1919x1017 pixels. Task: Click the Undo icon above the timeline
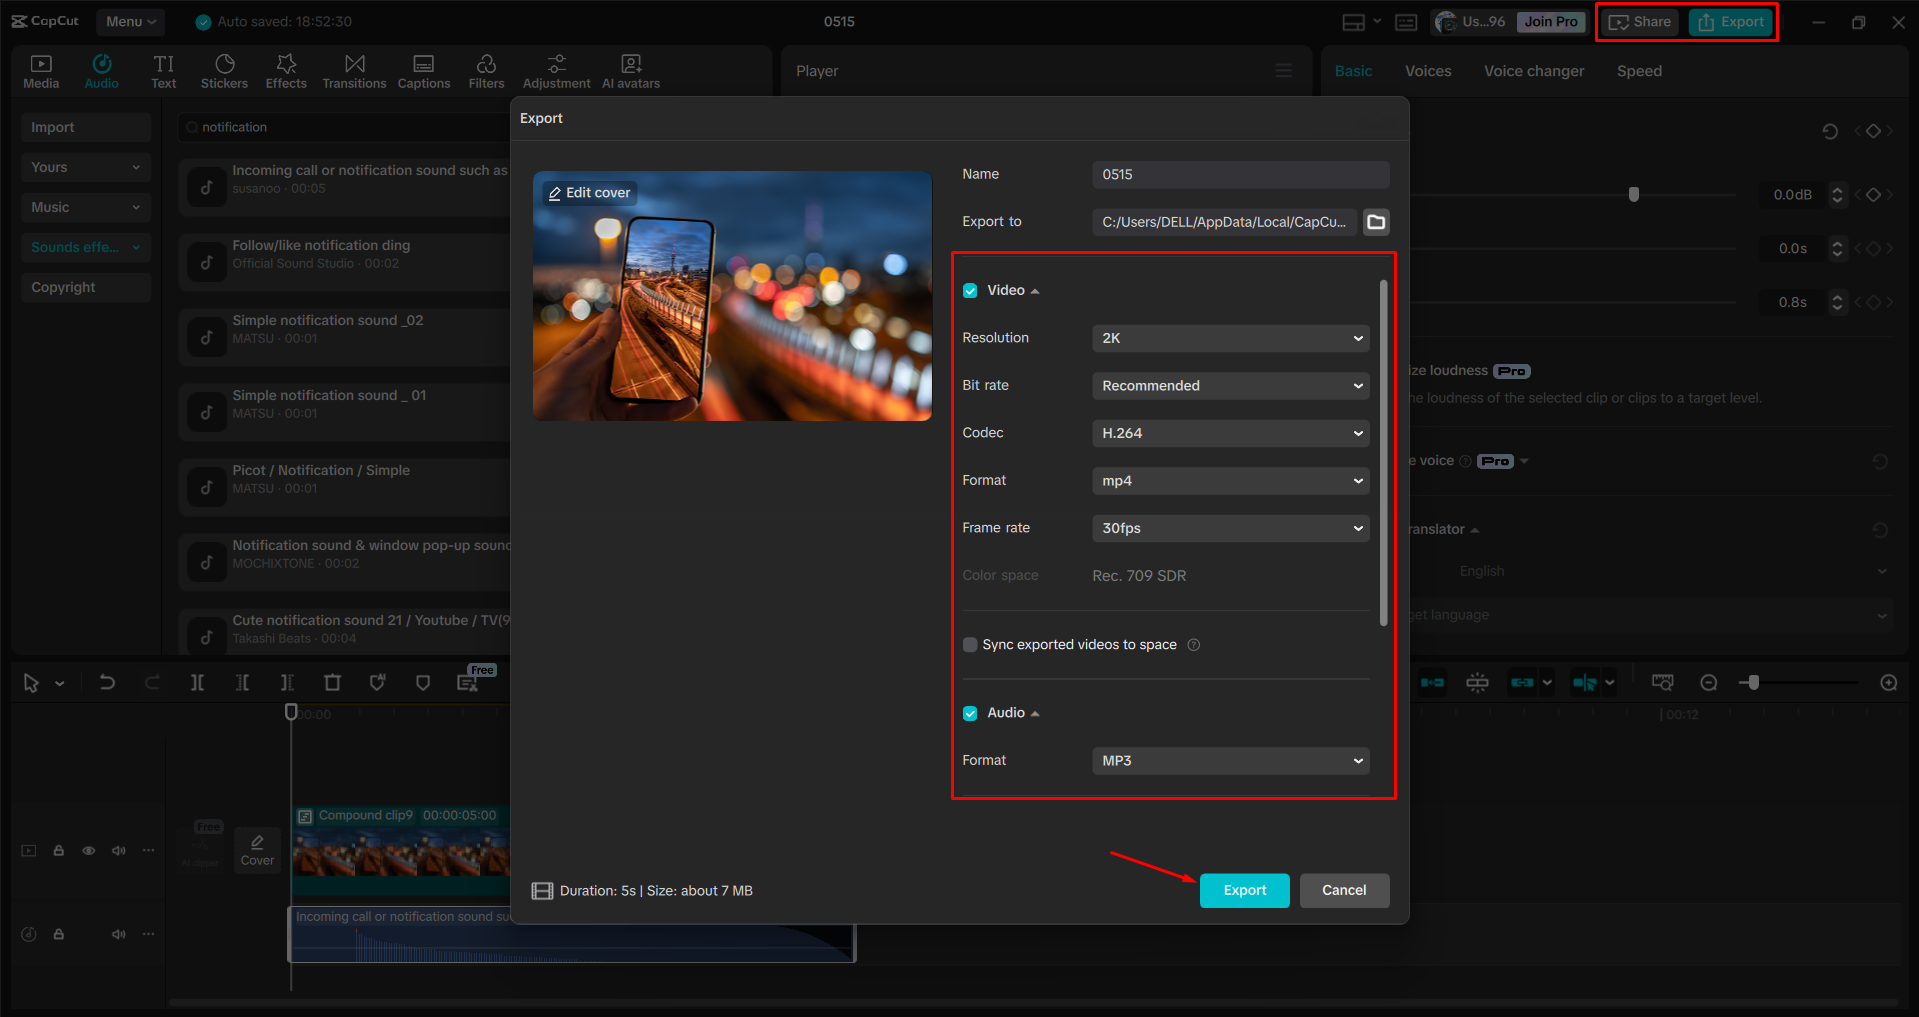(x=107, y=682)
